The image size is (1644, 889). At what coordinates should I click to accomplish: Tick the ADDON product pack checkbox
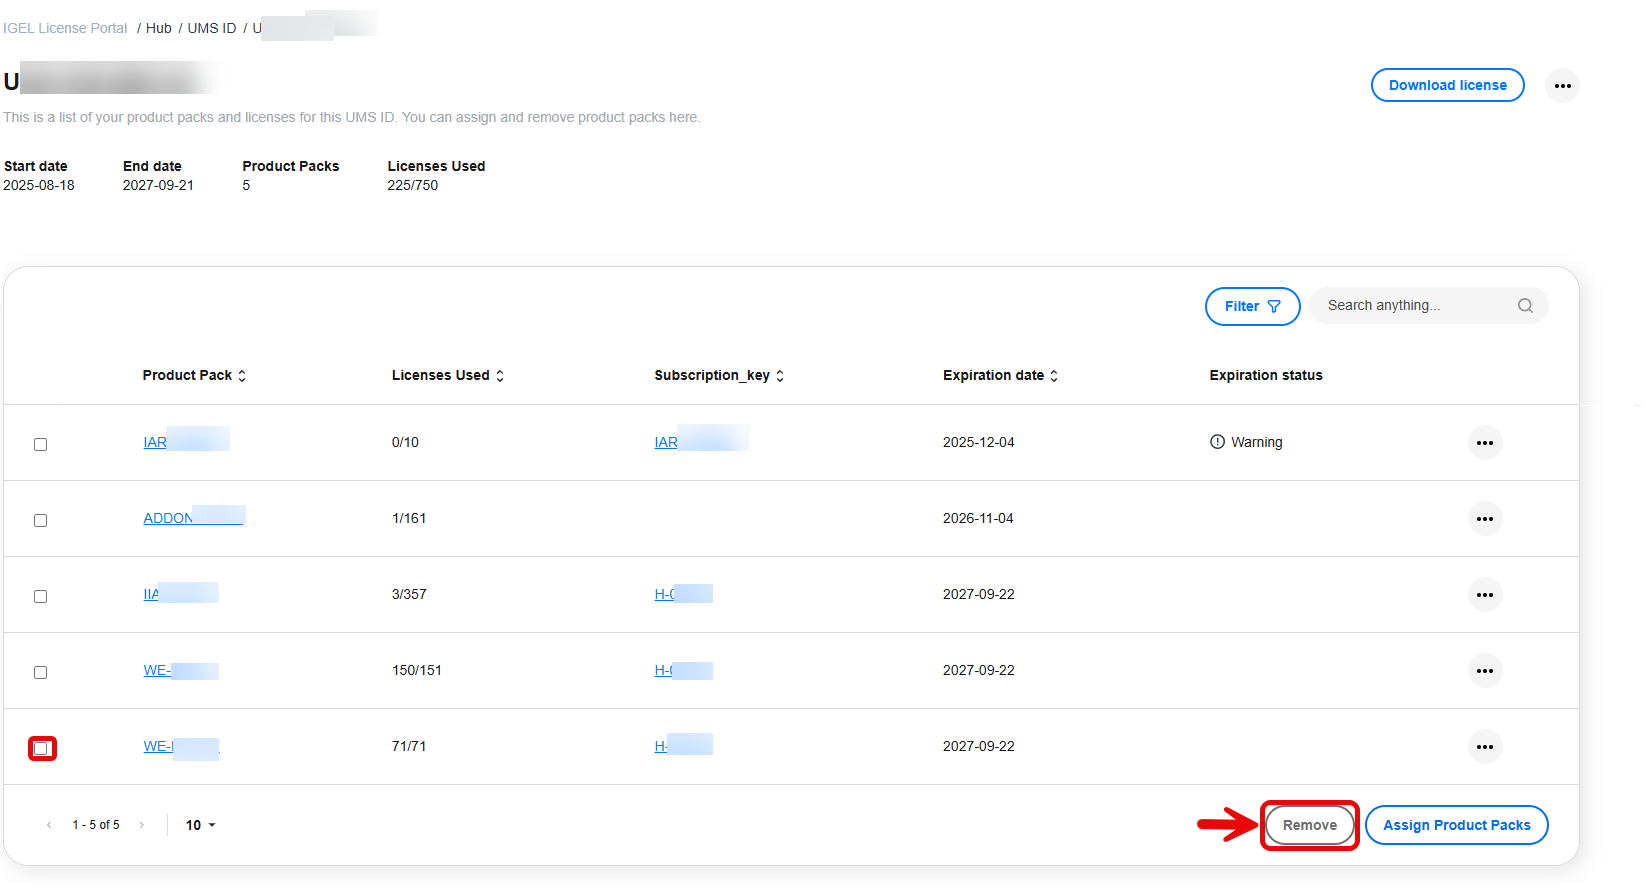[41, 520]
